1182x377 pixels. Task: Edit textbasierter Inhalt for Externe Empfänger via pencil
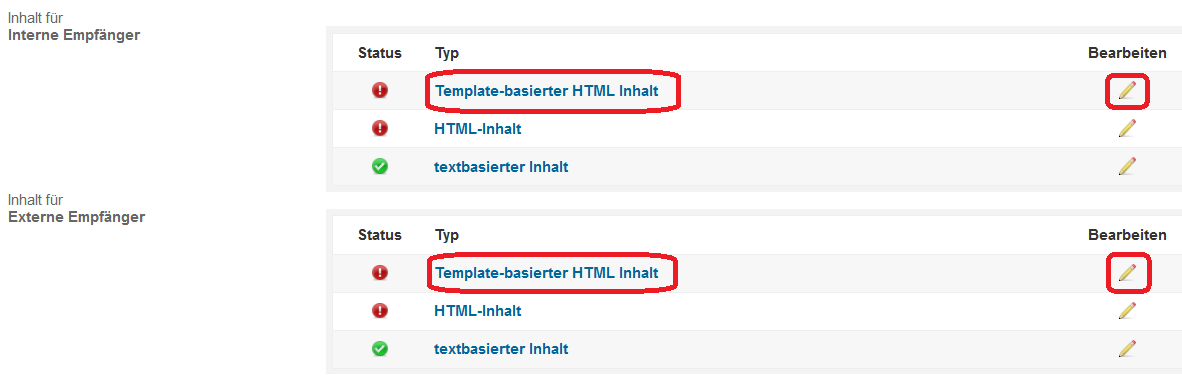pyautogui.click(x=1127, y=348)
